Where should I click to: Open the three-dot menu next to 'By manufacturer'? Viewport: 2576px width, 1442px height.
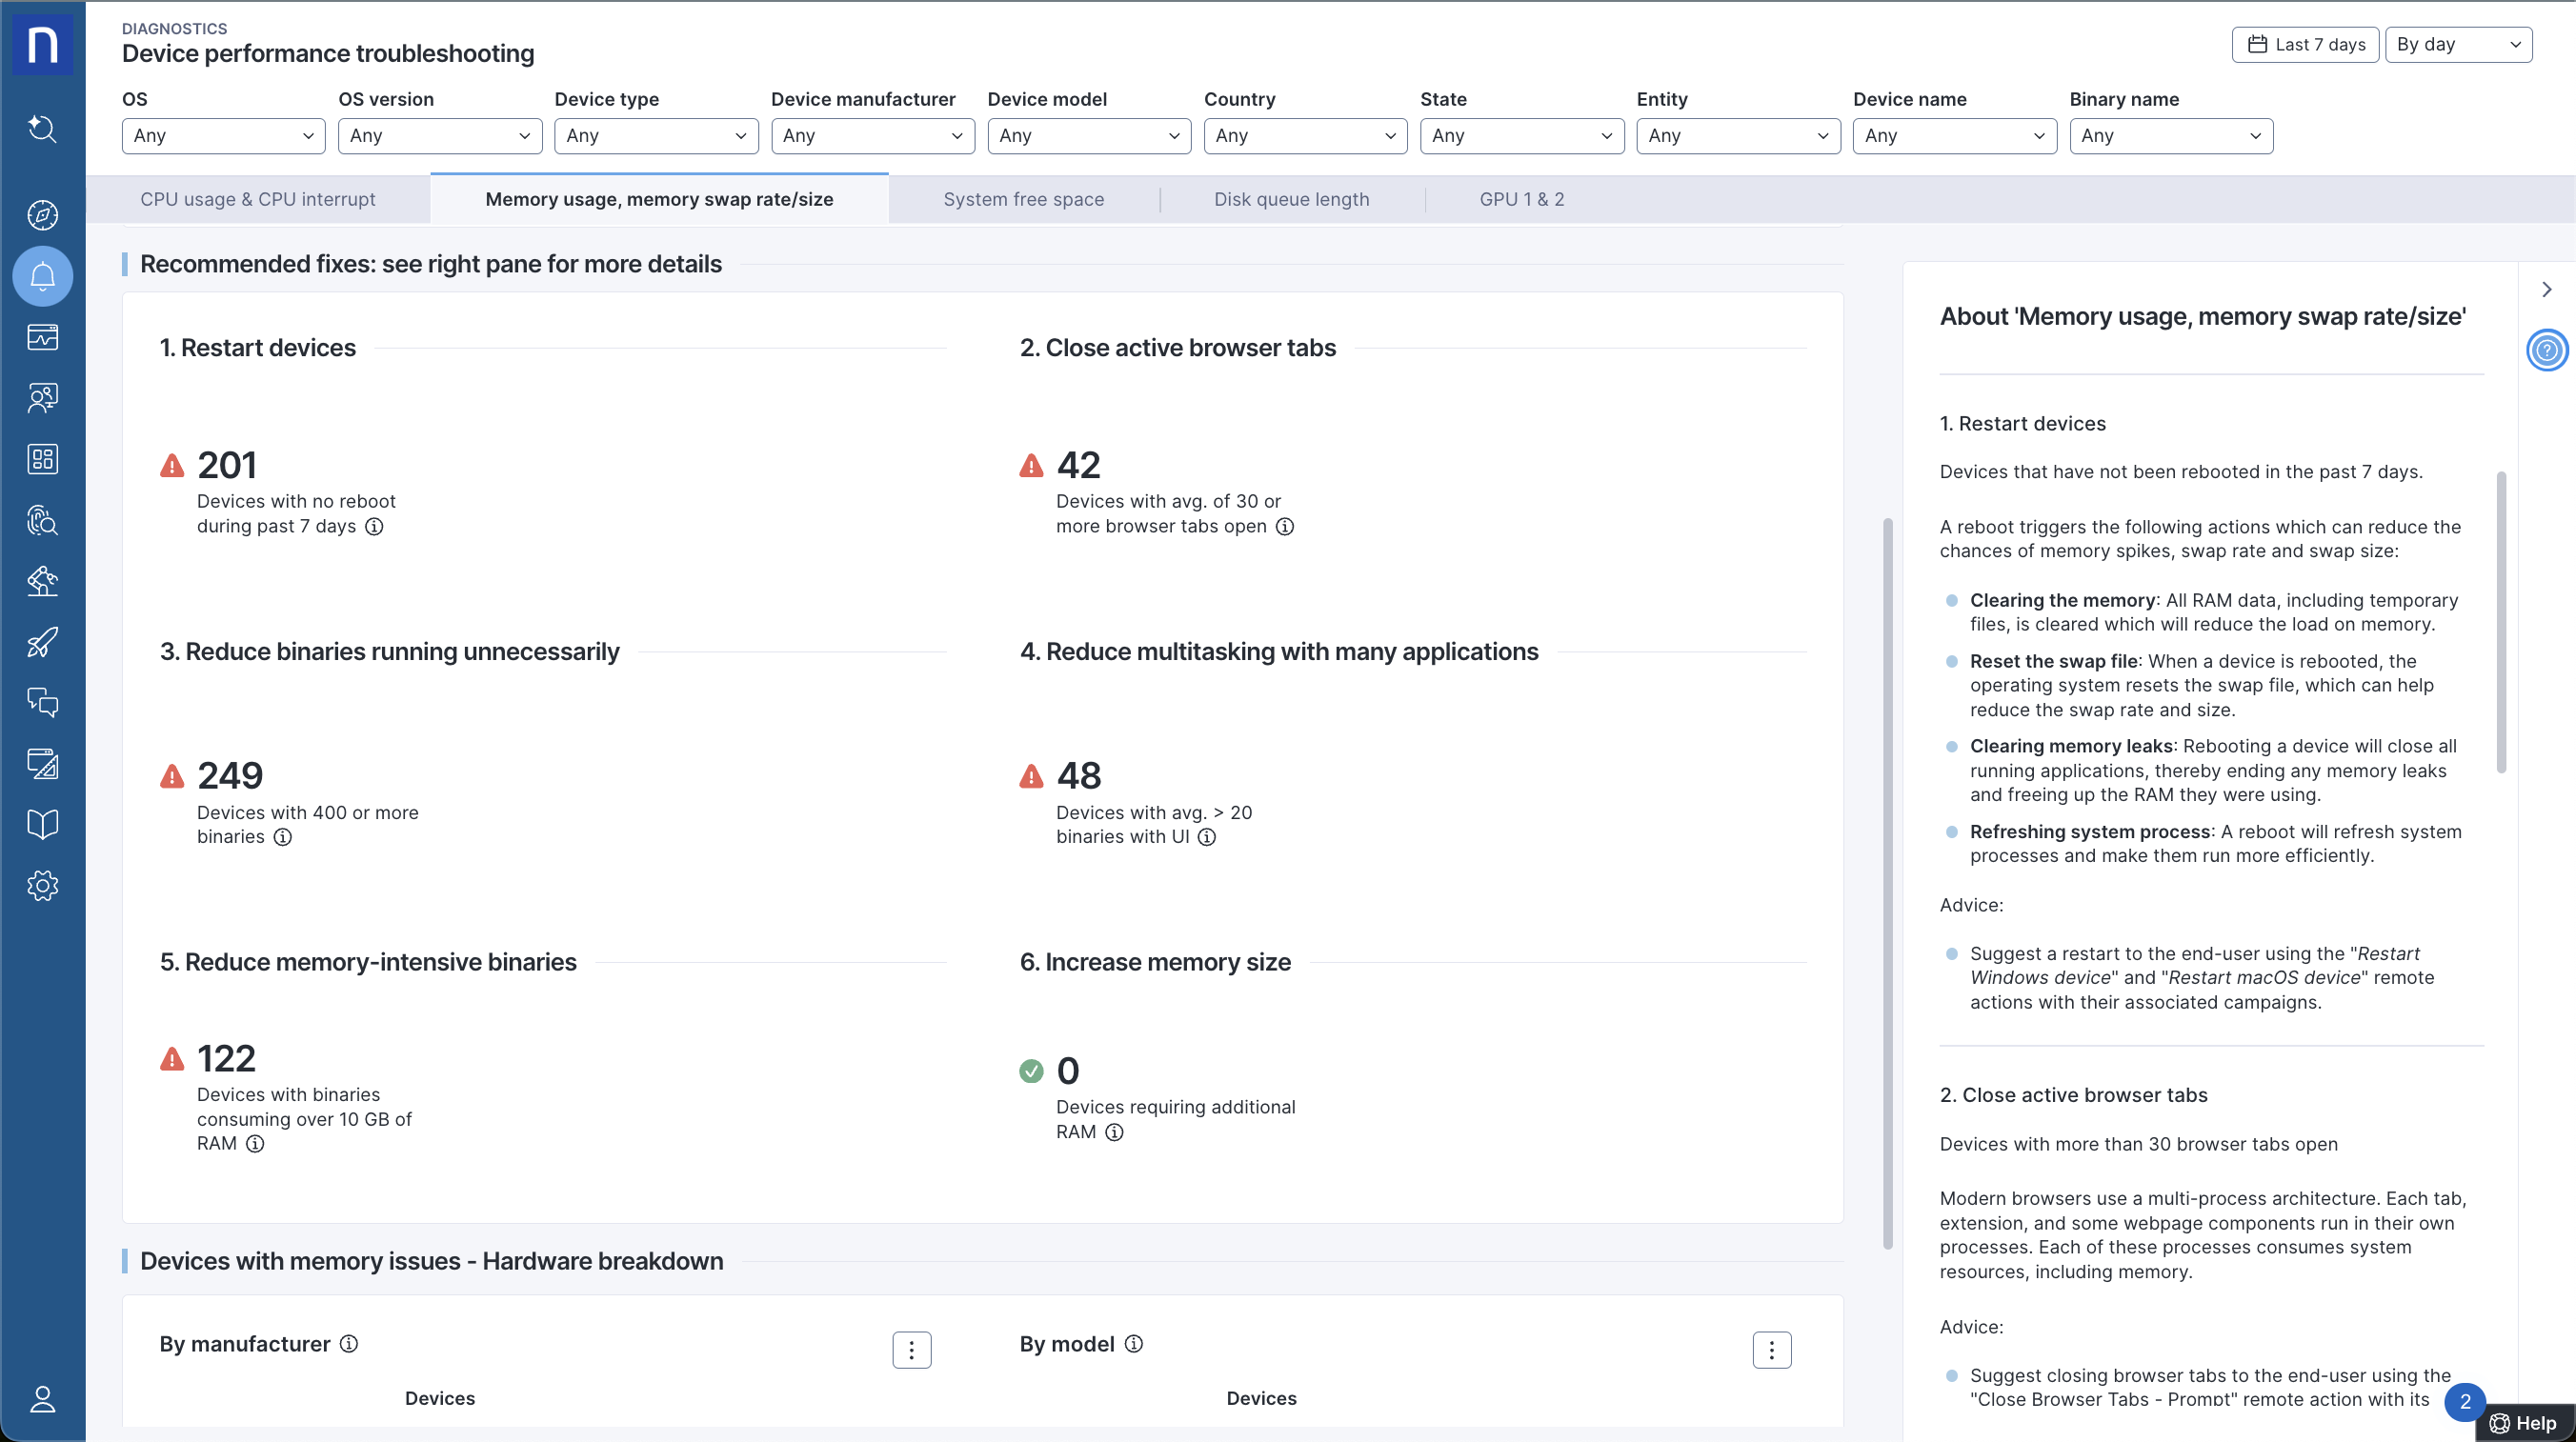[x=911, y=1349]
